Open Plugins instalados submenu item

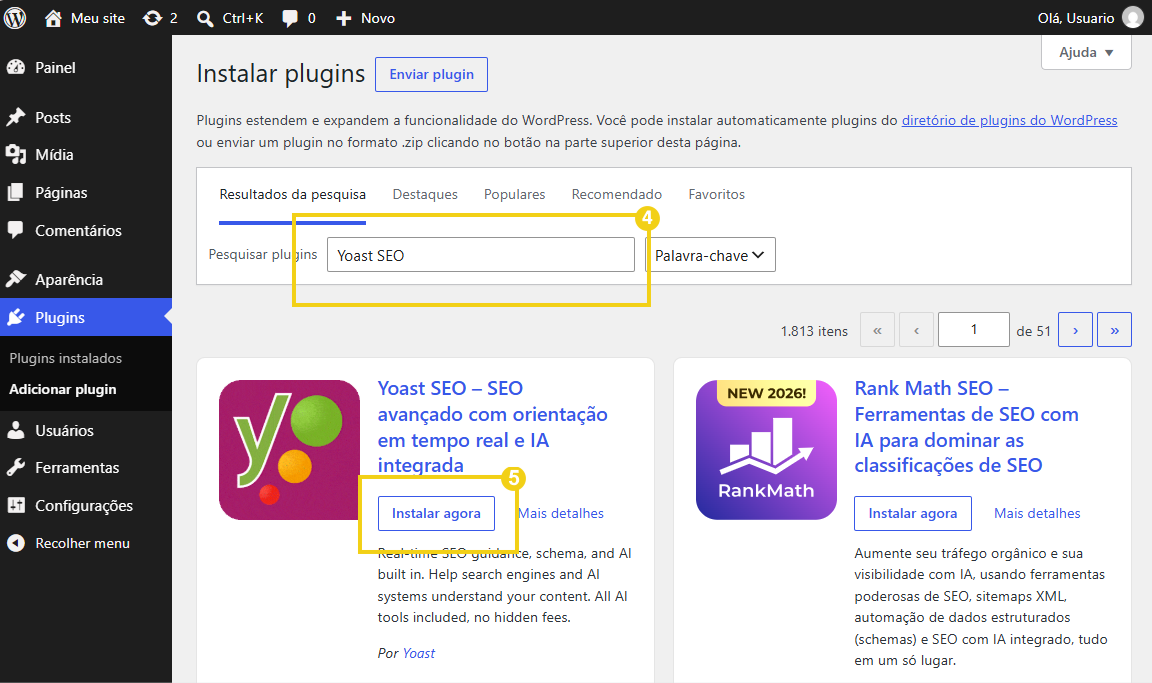[65, 358]
